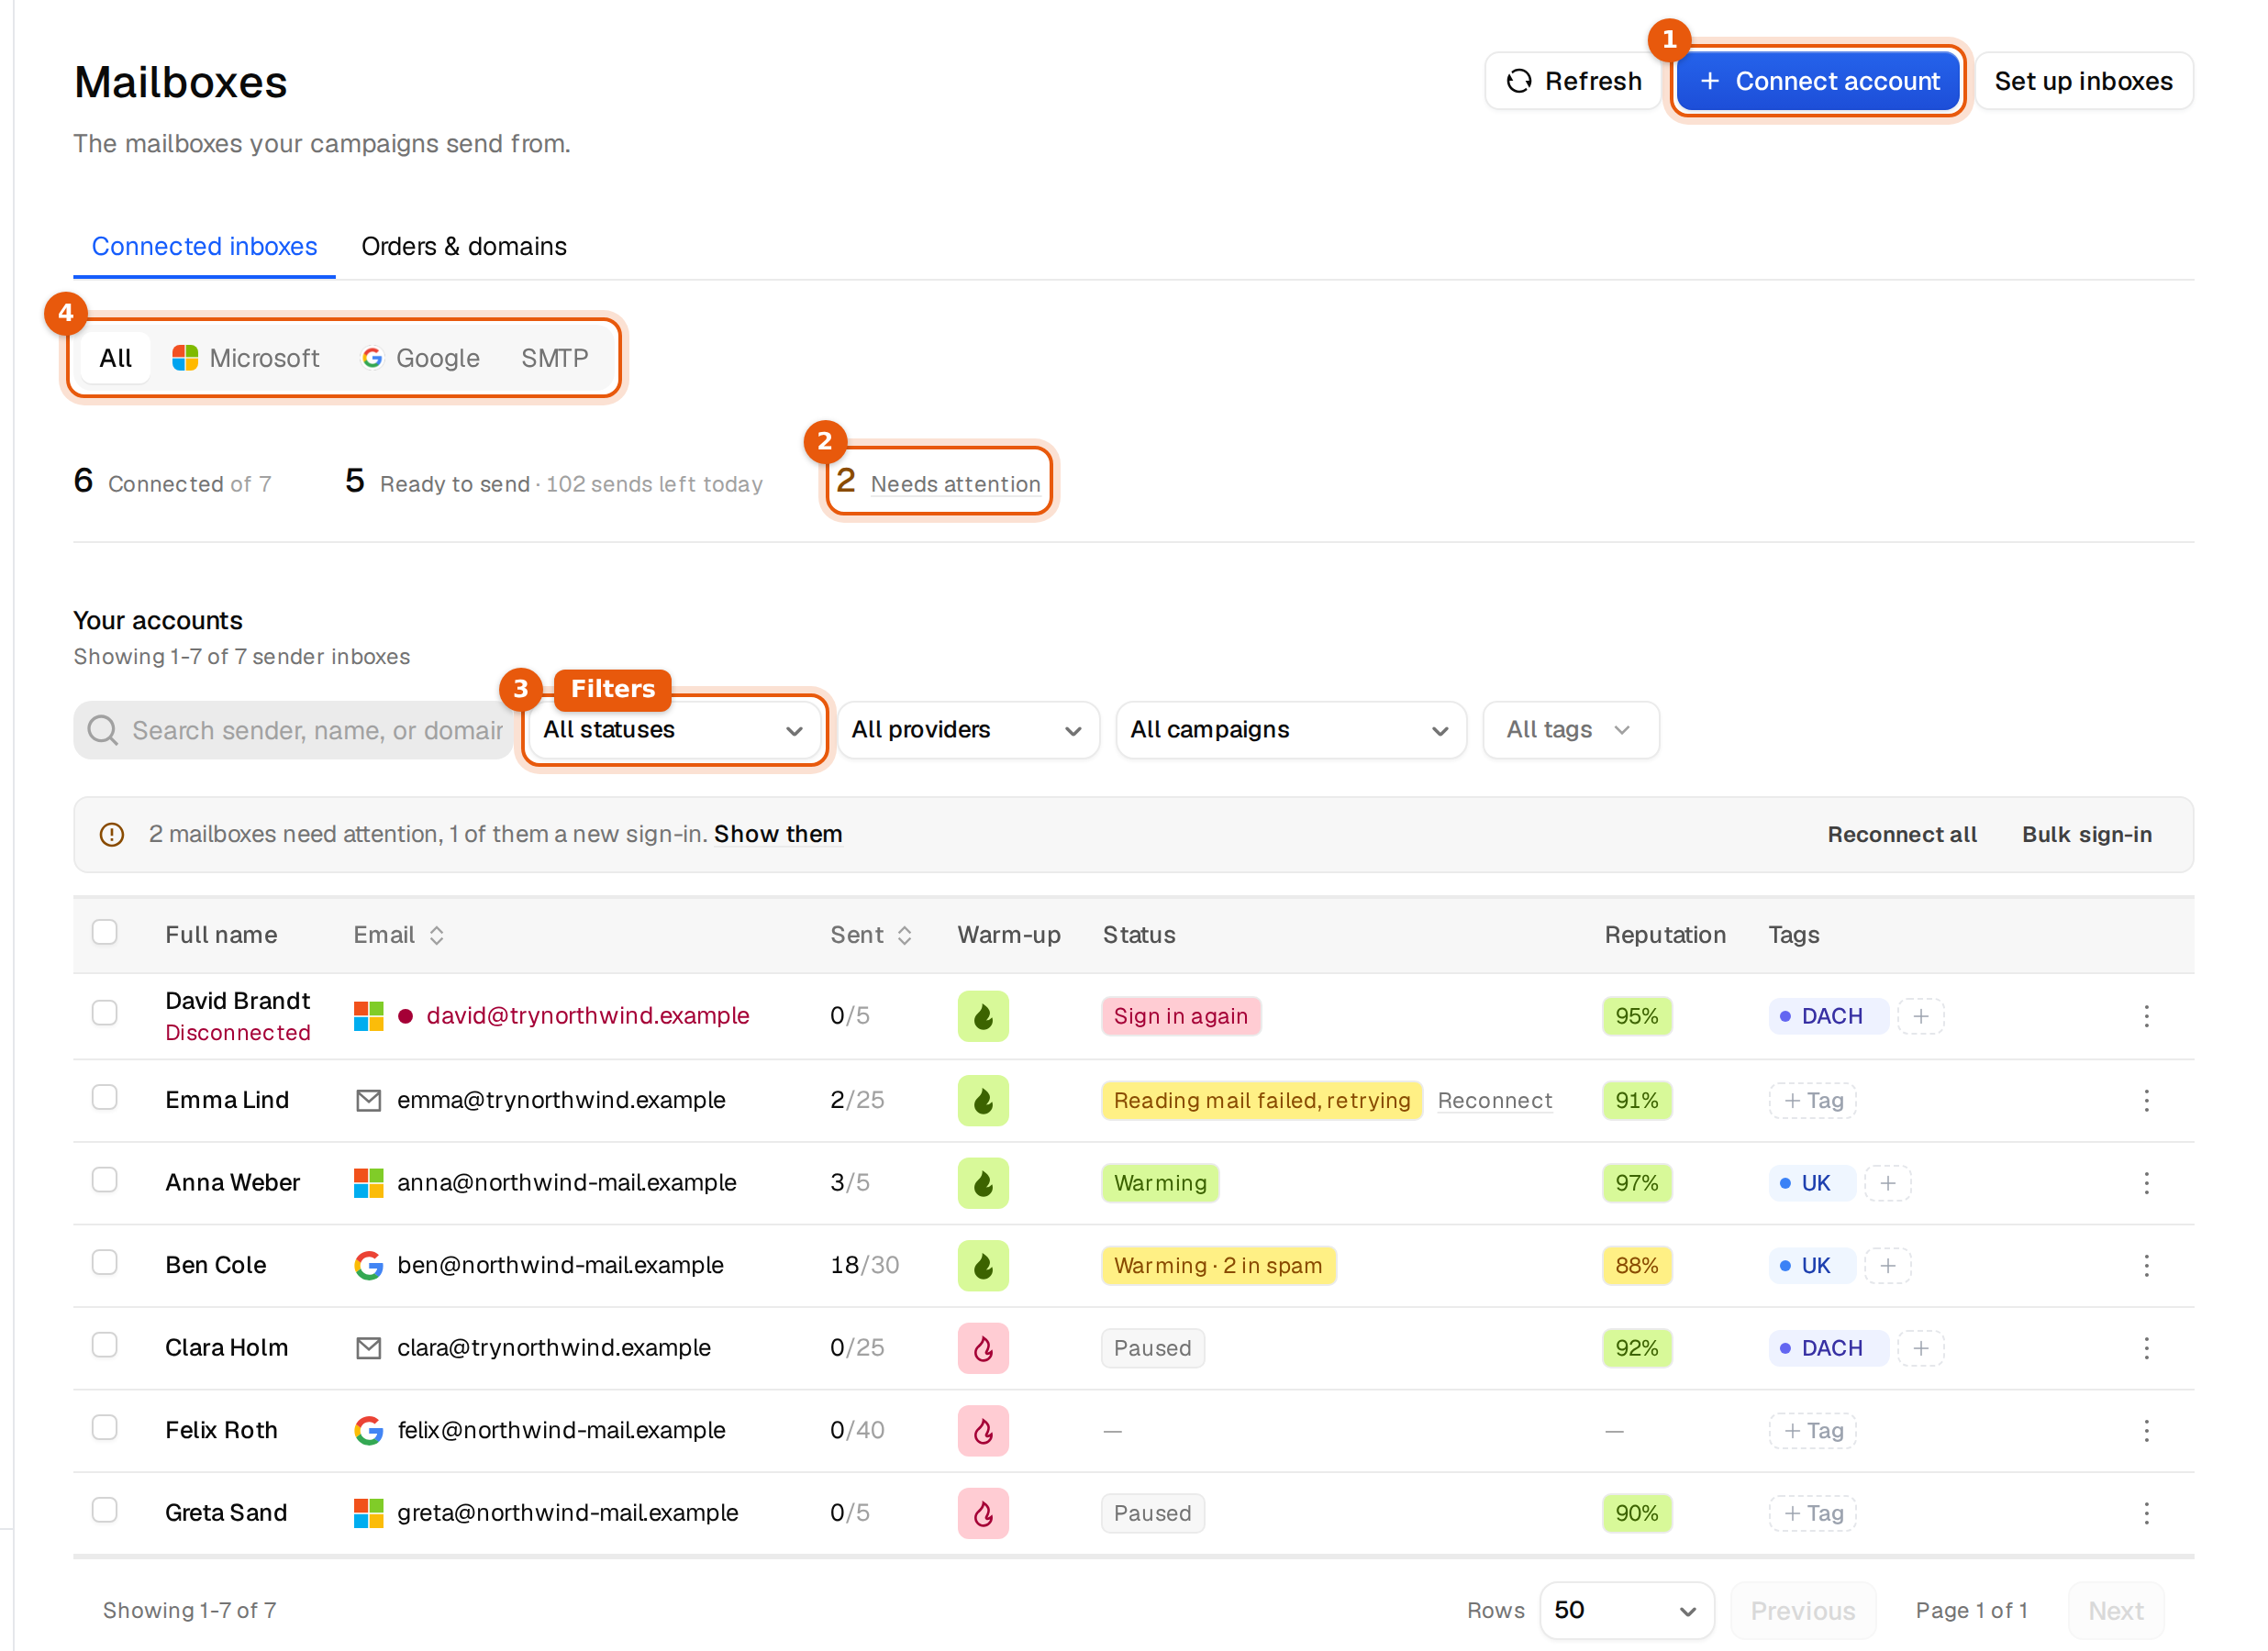Click the Reconnect link for Emma Lind

(x=1494, y=1100)
